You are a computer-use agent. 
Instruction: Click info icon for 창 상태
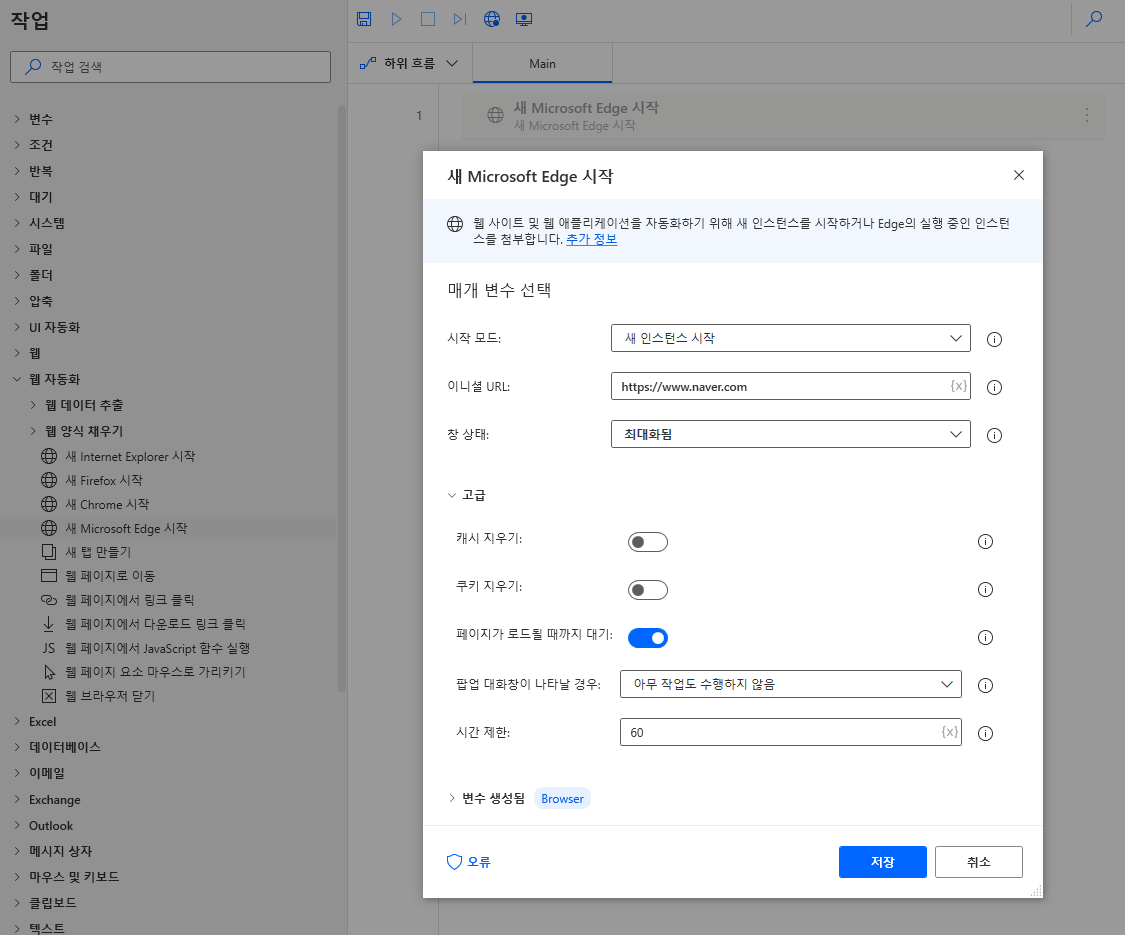tap(994, 436)
